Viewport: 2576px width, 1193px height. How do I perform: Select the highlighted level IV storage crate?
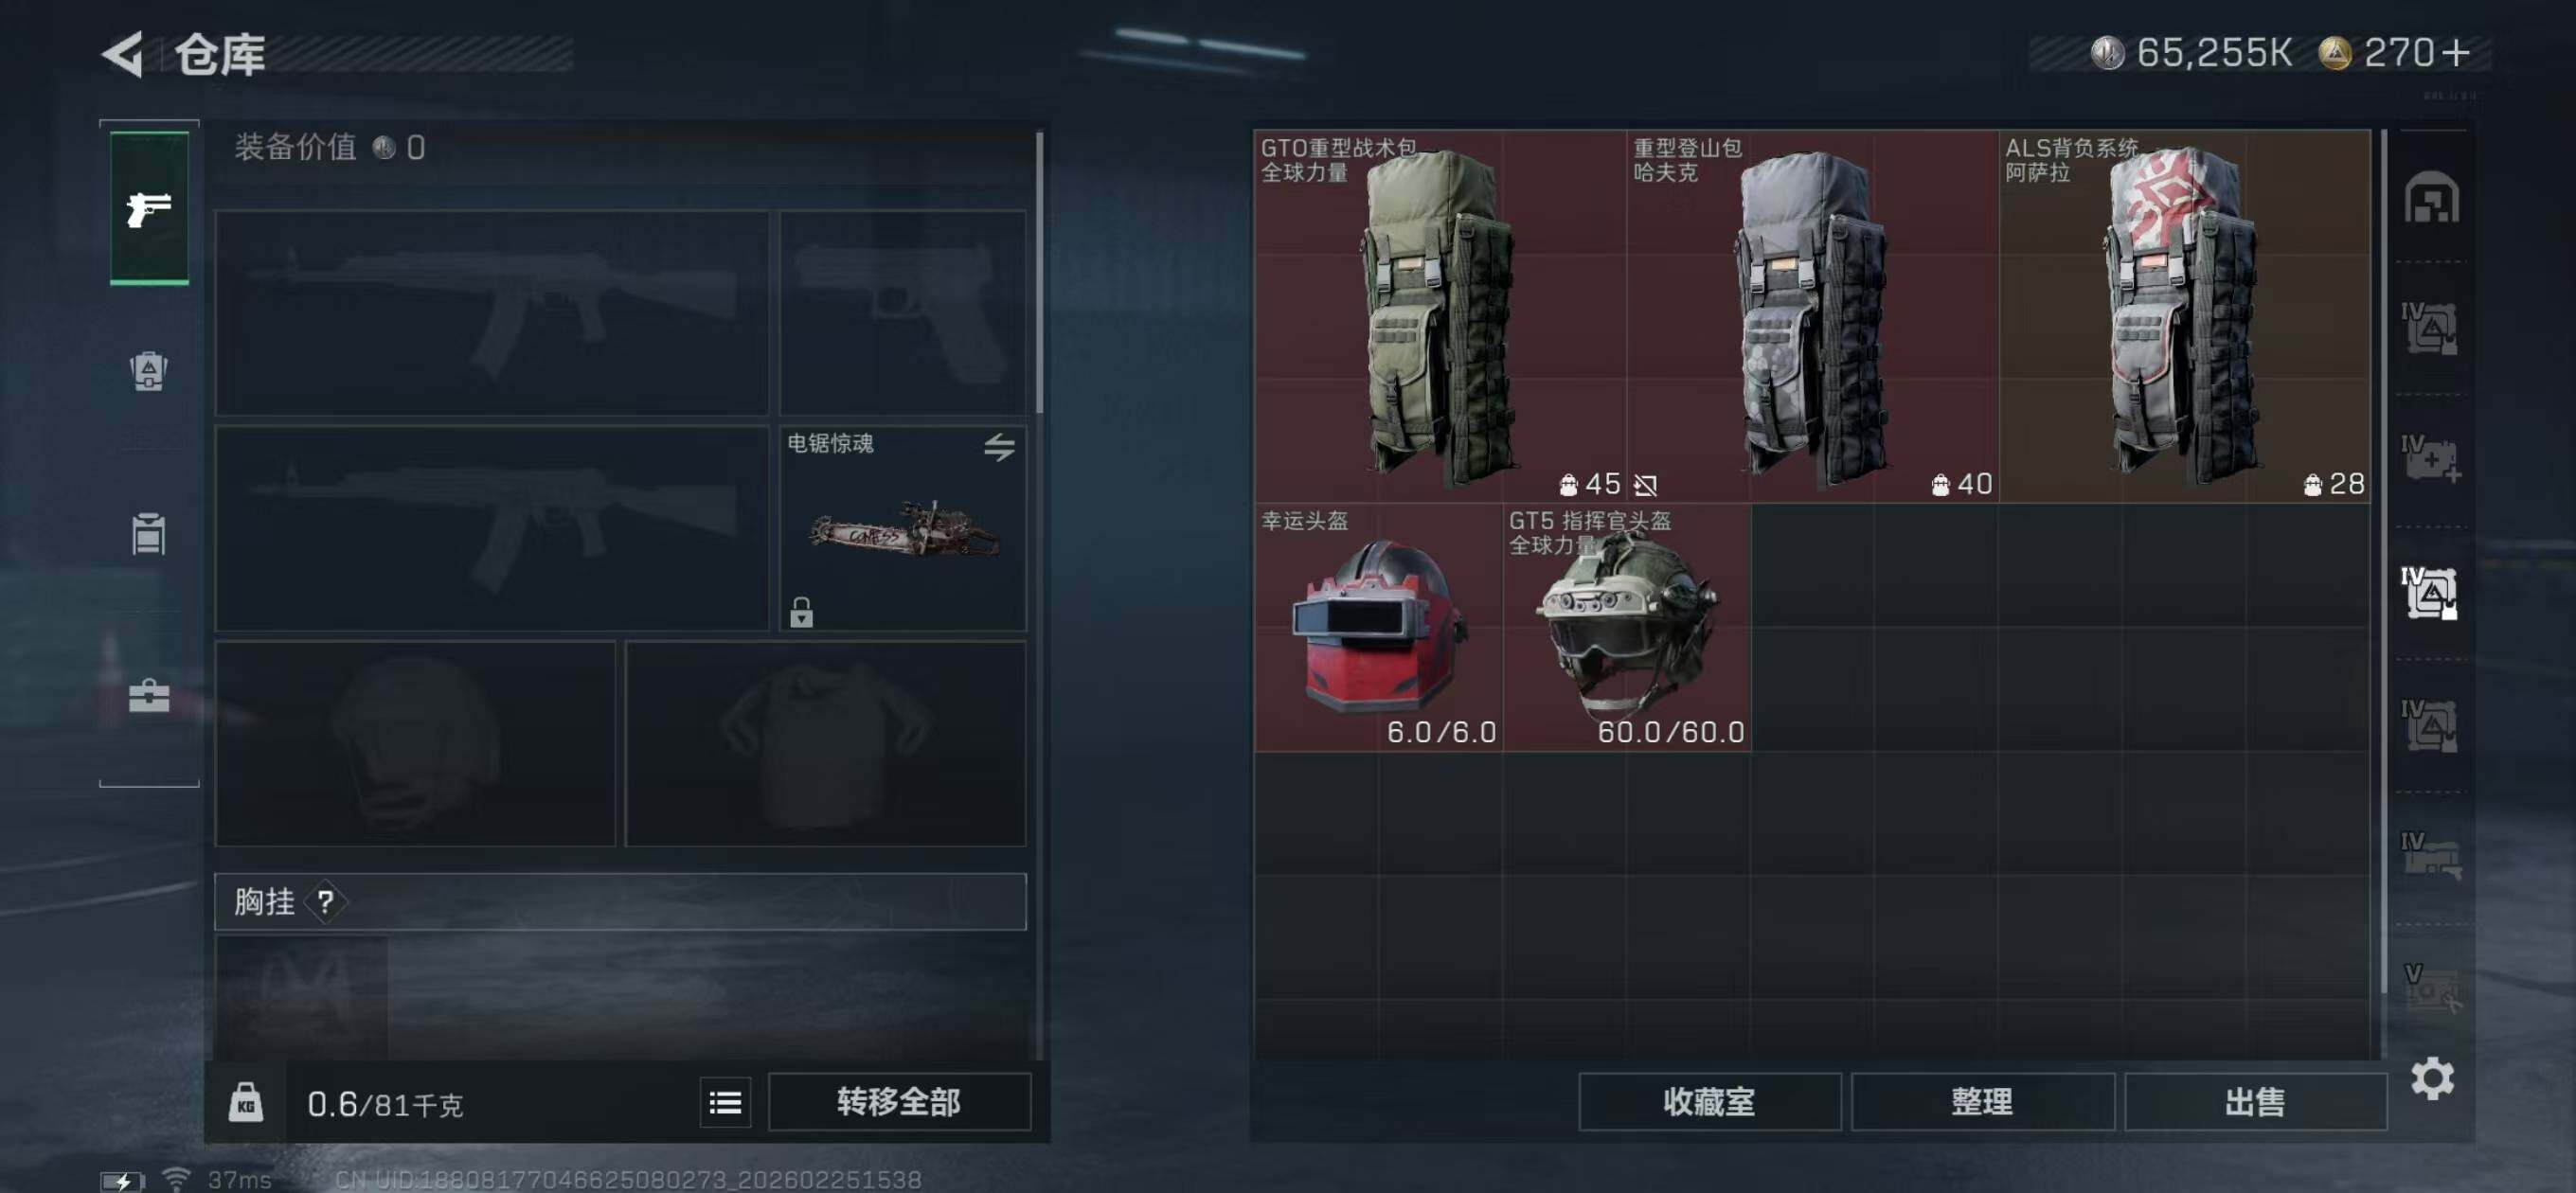click(x=2430, y=593)
